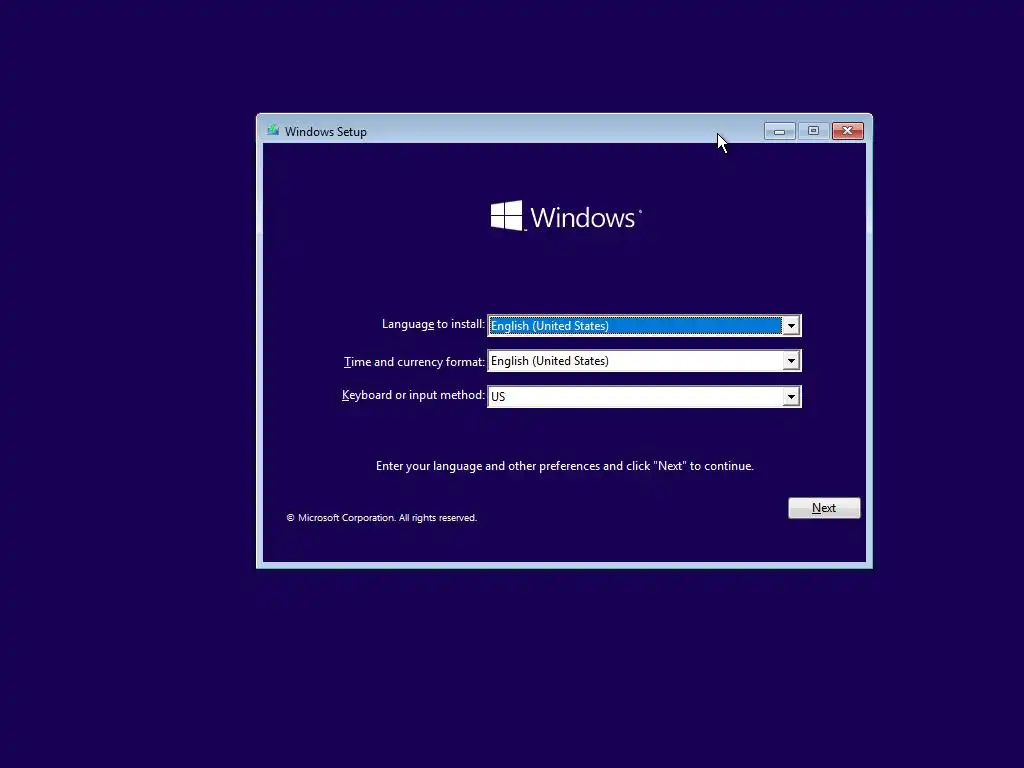The image size is (1024, 768).
Task: Close the Windows Setup window
Action: click(x=848, y=131)
